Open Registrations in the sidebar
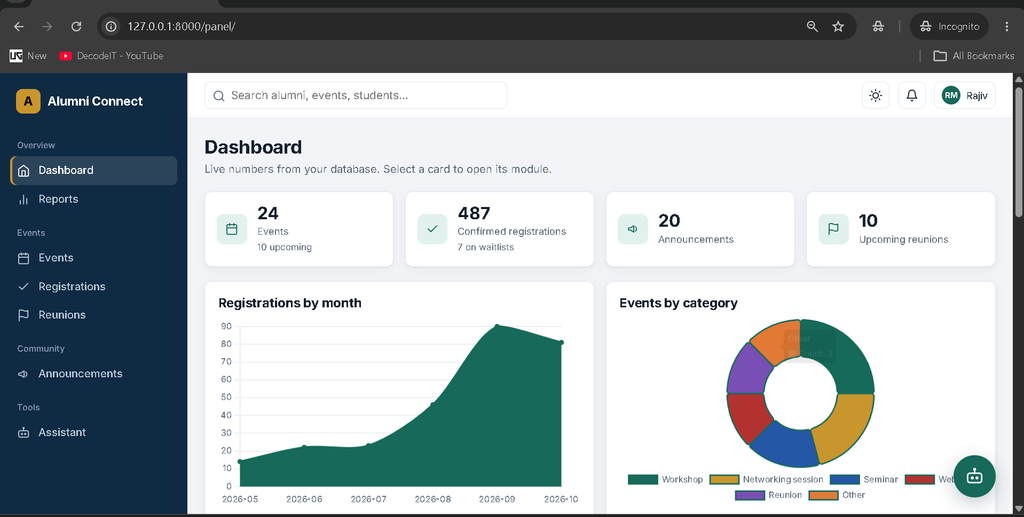This screenshot has height=517, width=1024. [94, 287]
